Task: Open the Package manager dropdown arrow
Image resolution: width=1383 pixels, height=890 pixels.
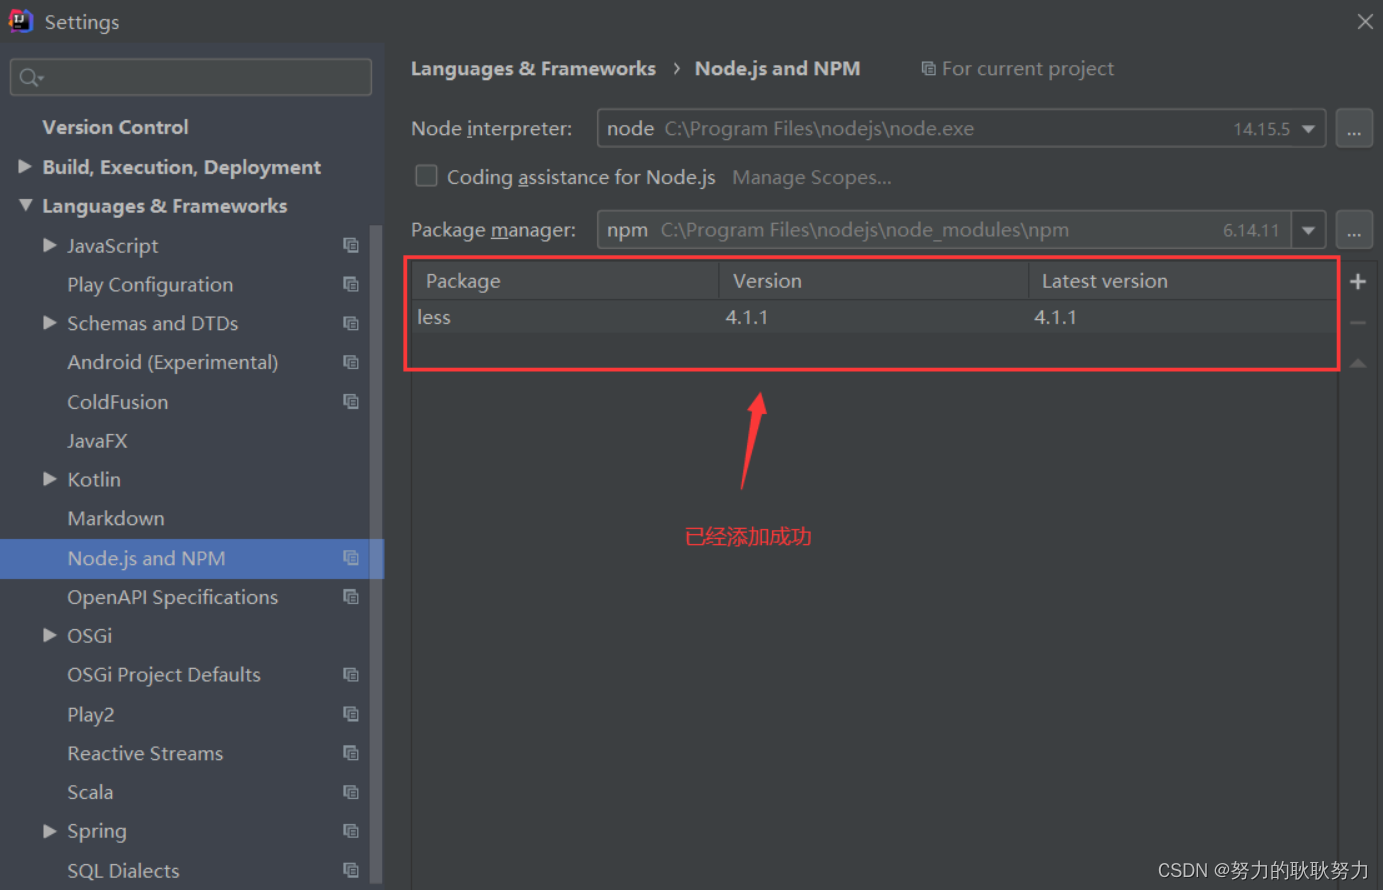Action: point(1308,230)
